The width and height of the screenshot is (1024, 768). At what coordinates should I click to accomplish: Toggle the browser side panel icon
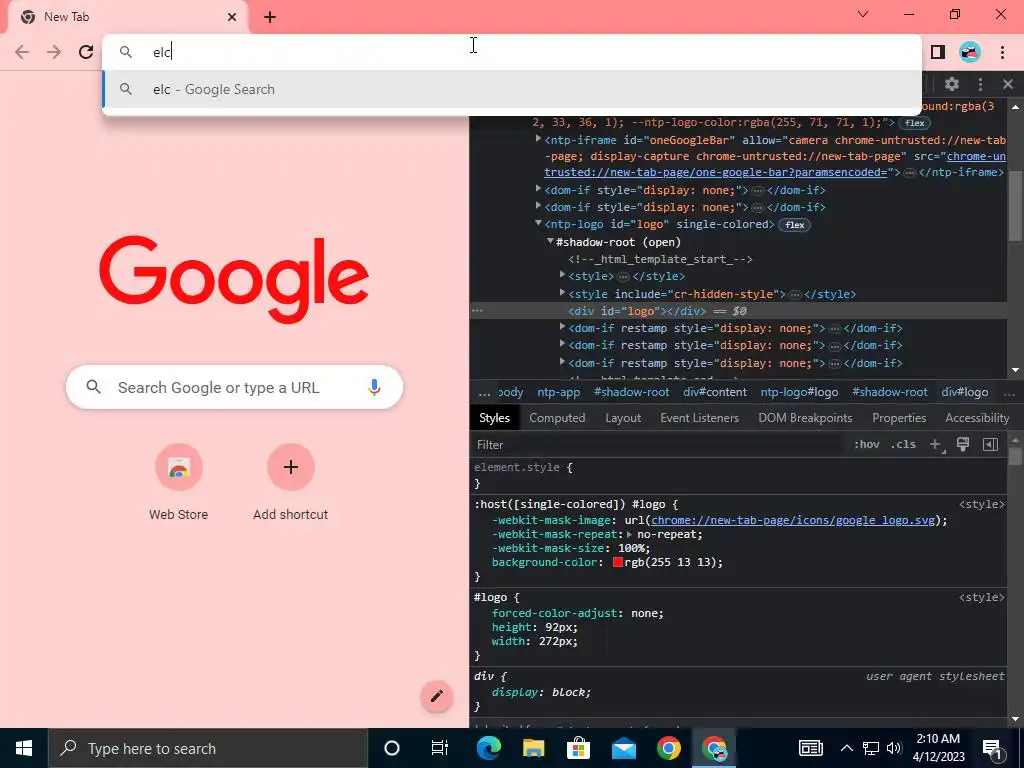point(938,52)
